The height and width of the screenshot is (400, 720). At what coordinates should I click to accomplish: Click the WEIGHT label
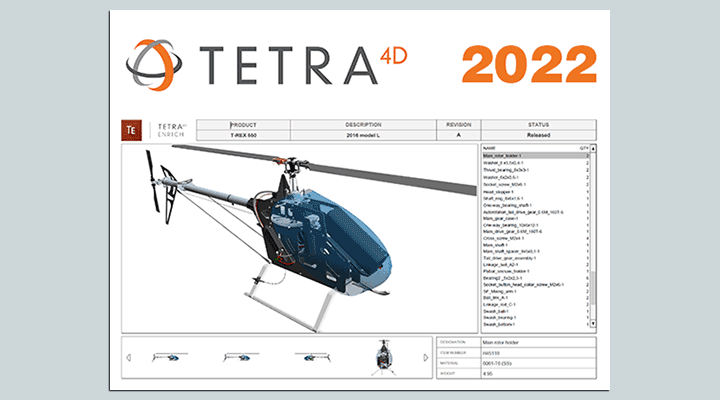(448, 374)
